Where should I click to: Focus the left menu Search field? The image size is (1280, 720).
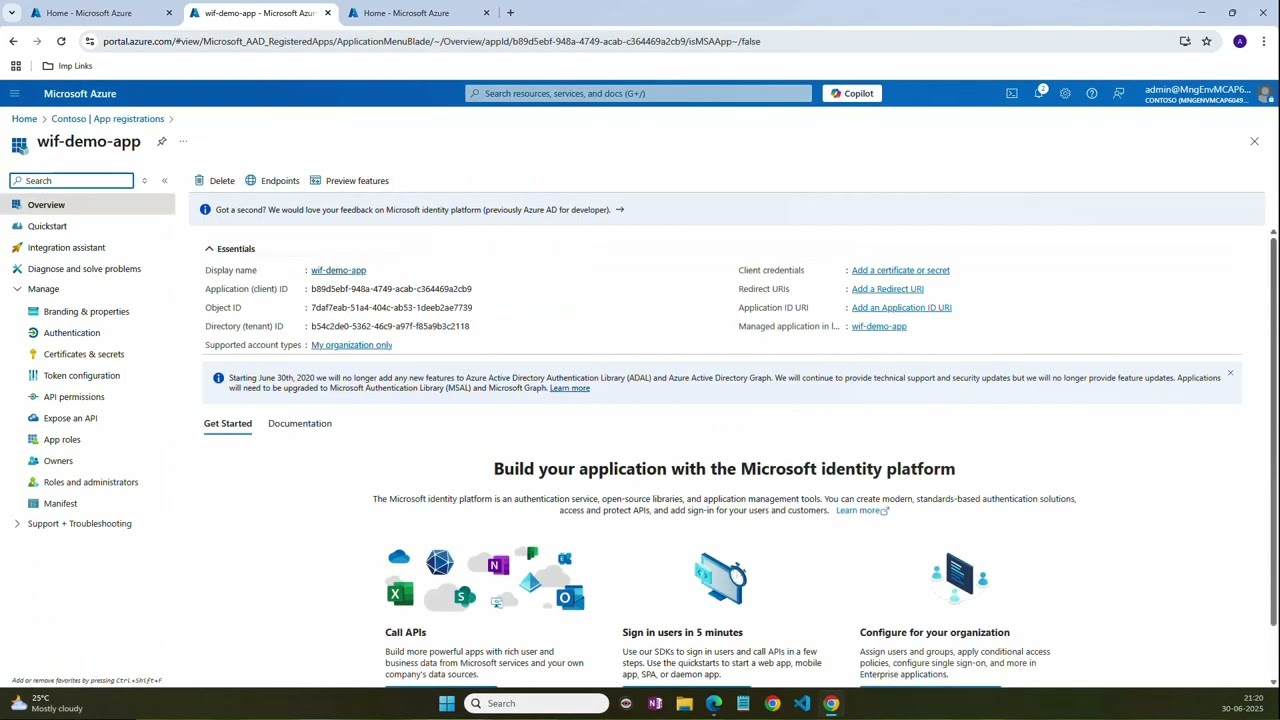[71, 181]
